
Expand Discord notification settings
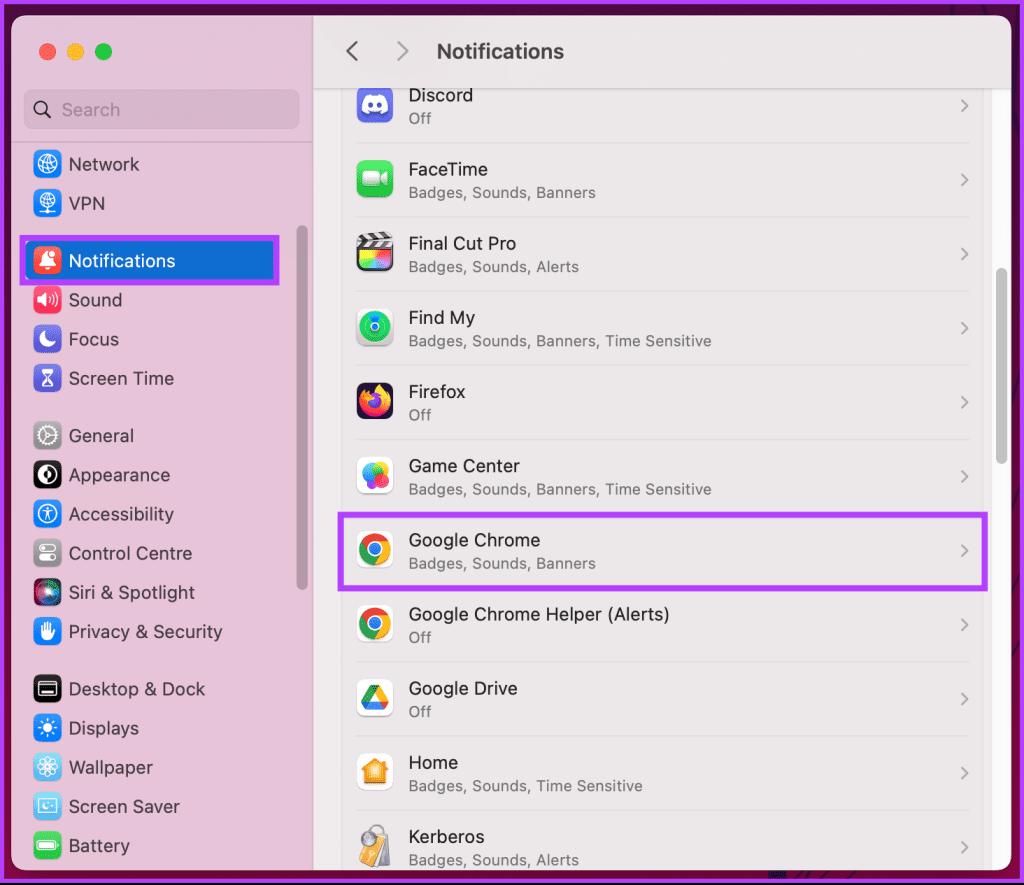(963, 105)
